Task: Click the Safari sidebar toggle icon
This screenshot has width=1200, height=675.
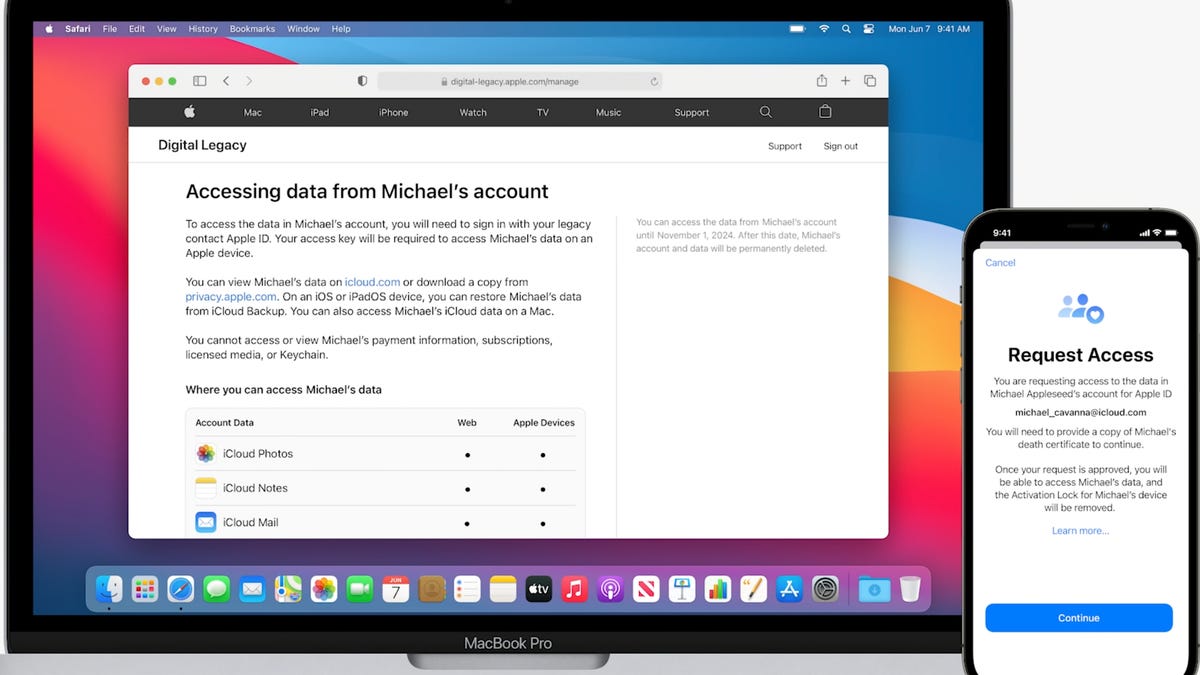Action: click(200, 81)
